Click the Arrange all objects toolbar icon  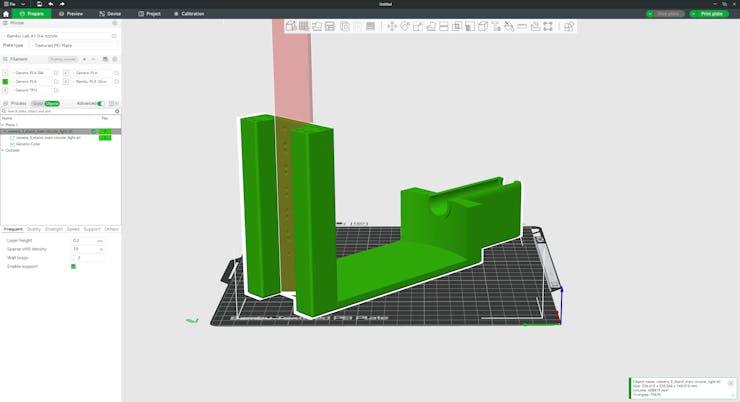(329, 26)
